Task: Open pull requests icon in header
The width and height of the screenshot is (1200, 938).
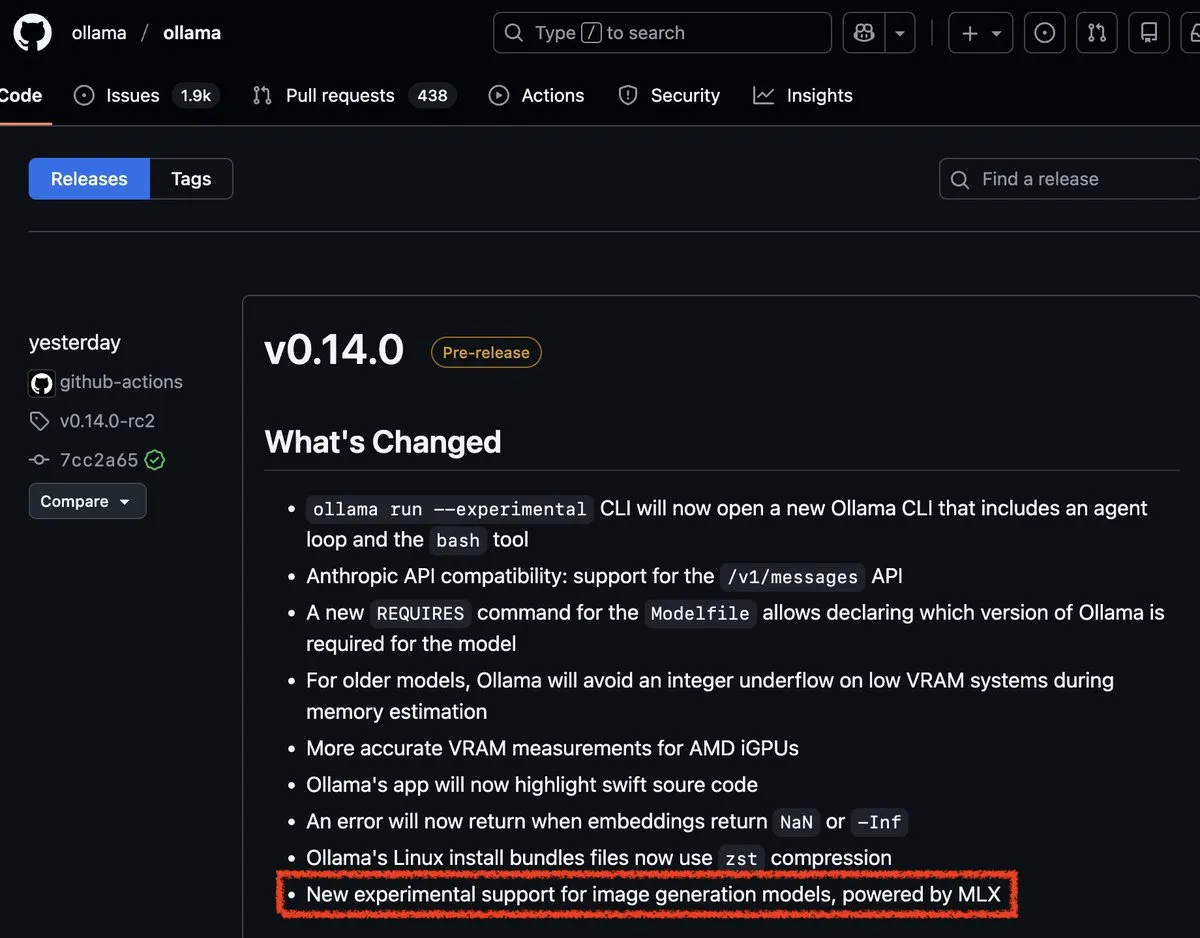Action: click(x=1097, y=33)
